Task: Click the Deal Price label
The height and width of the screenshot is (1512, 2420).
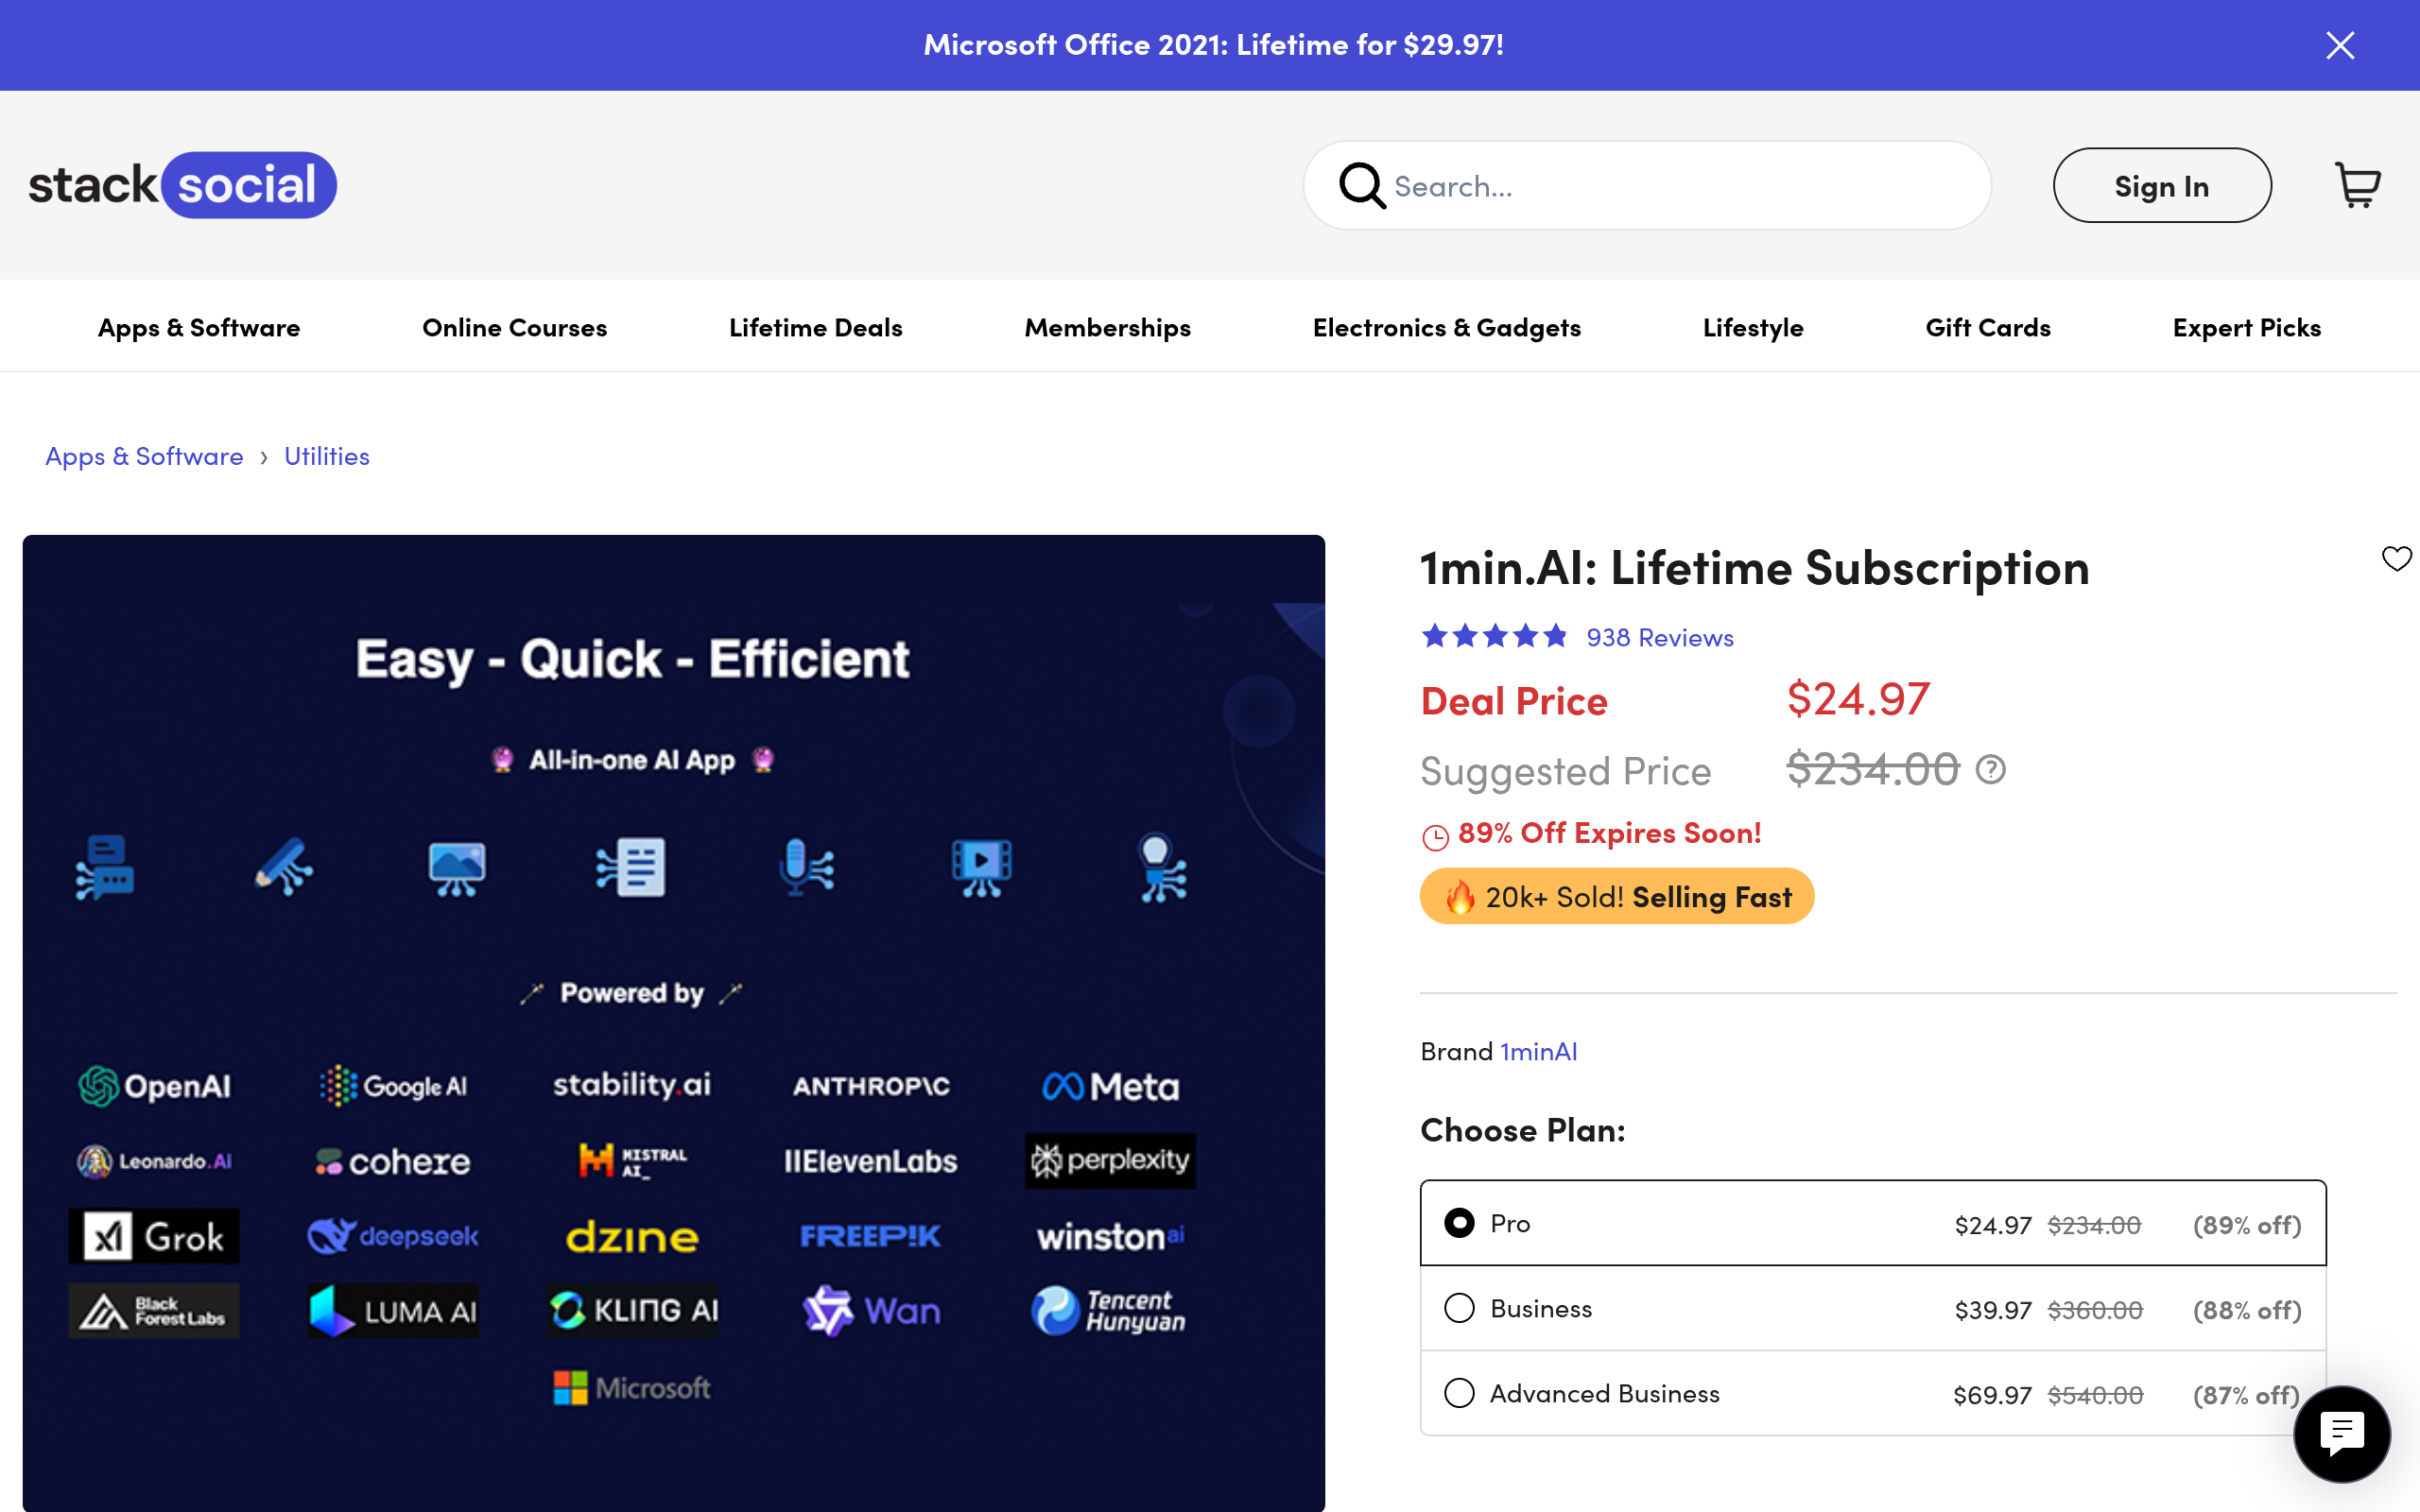Action: coord(1514,701)
